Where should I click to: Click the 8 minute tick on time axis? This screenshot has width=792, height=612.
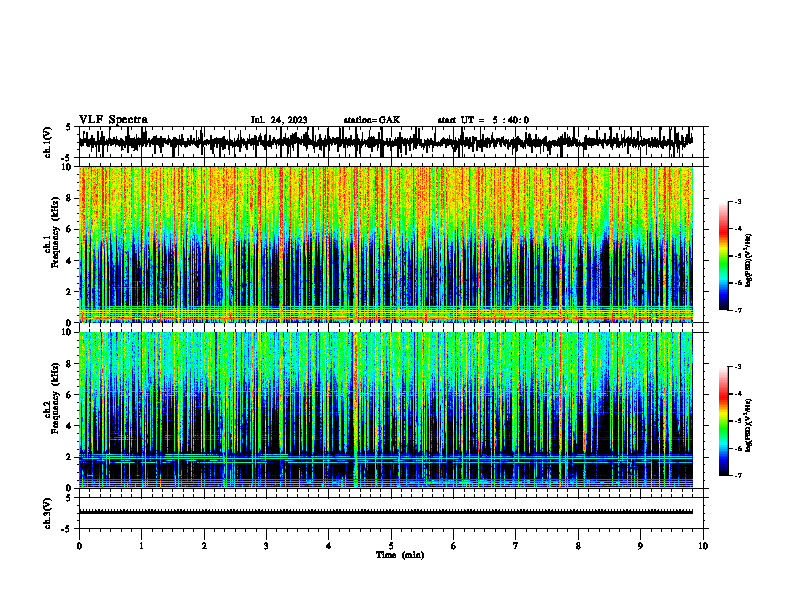(x=578, y=546)
